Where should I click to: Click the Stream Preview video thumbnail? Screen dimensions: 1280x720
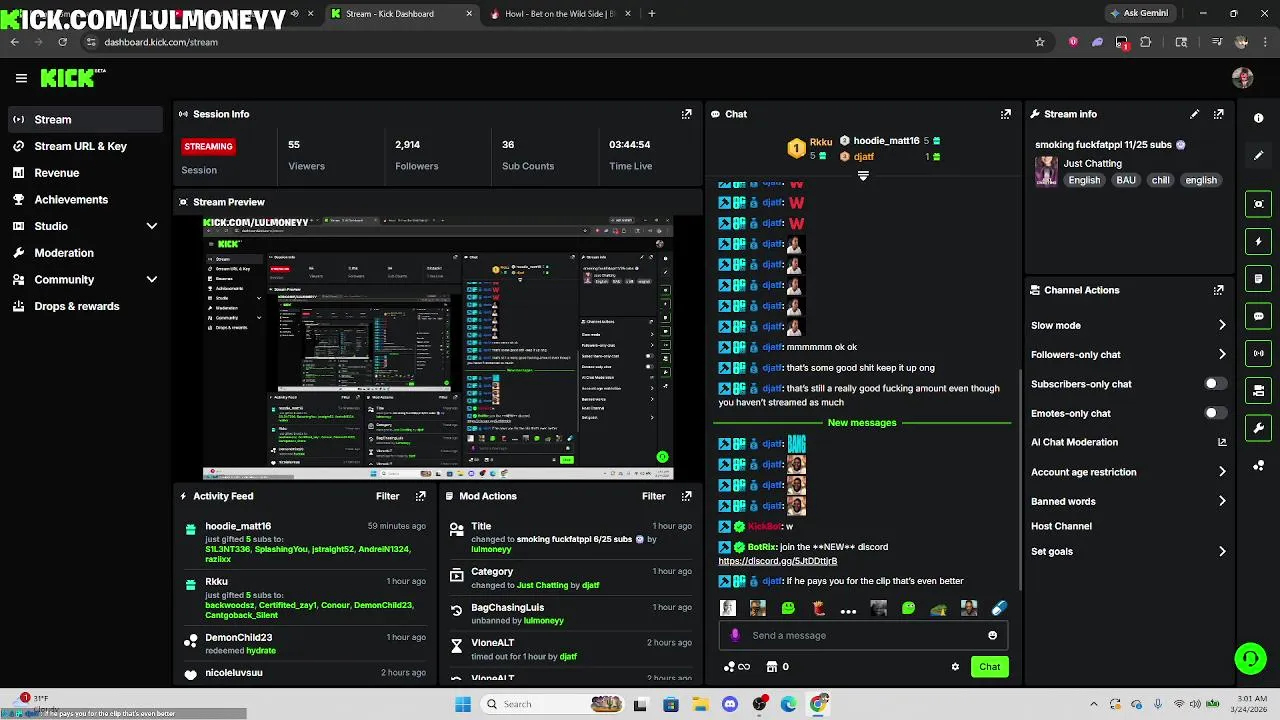[x=438, y=349]
